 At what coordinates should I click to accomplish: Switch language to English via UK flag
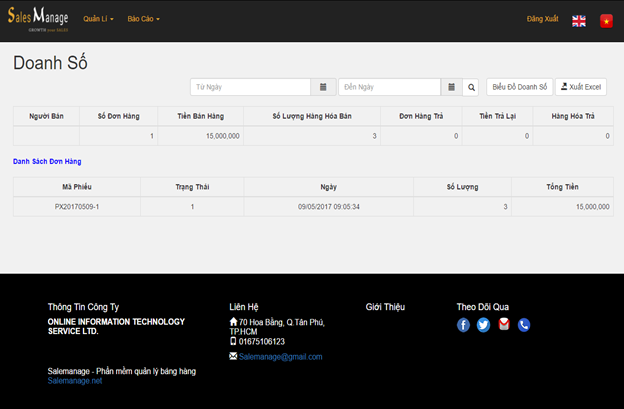pyautogui.click(x=579, y=20)
